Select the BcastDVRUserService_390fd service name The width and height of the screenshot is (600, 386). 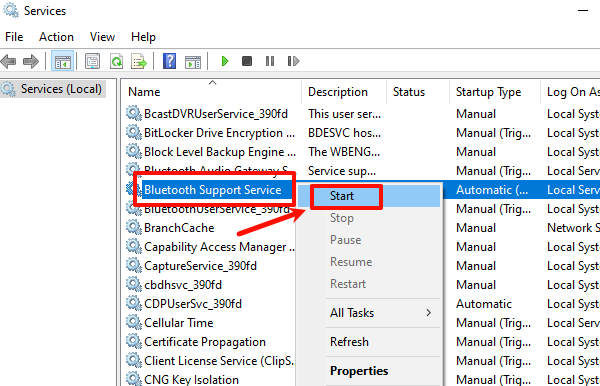point(216,114)
